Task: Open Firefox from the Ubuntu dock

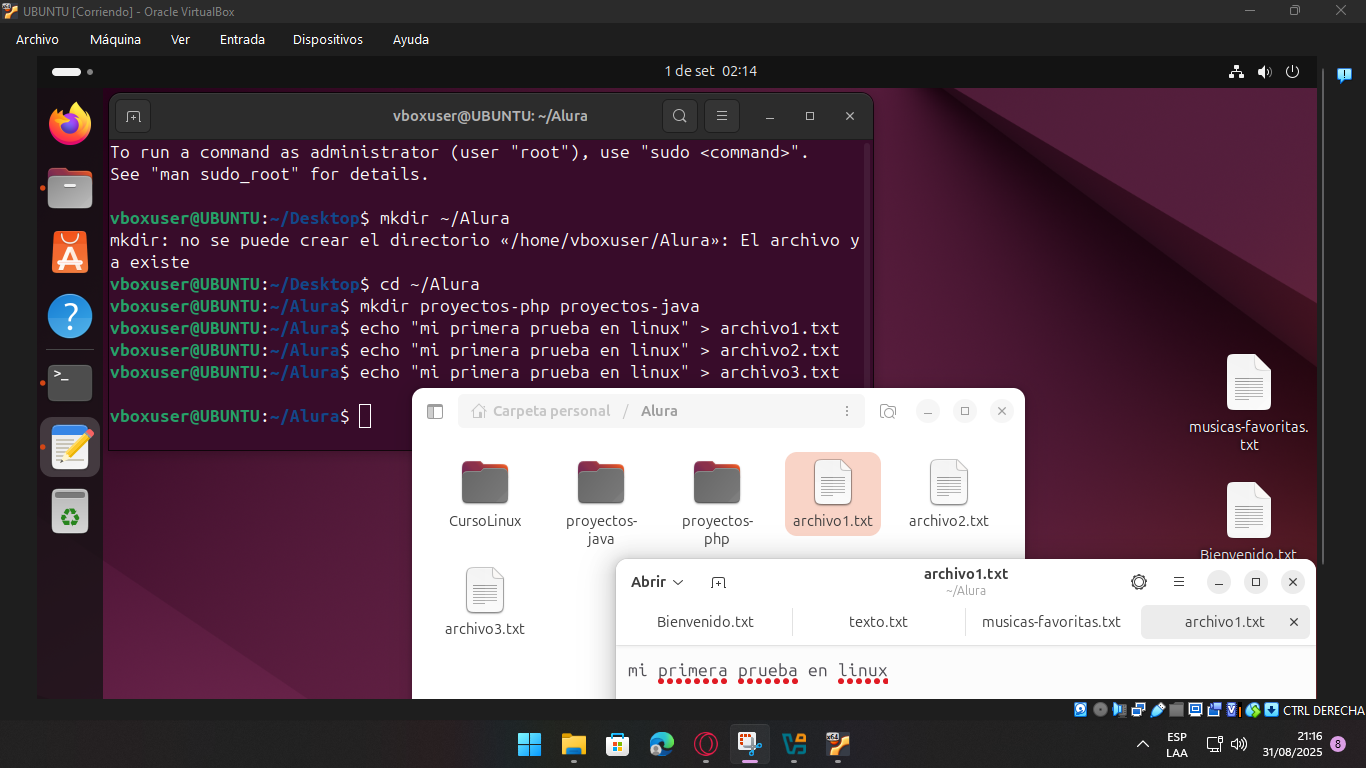Action: tap(70, 124)
